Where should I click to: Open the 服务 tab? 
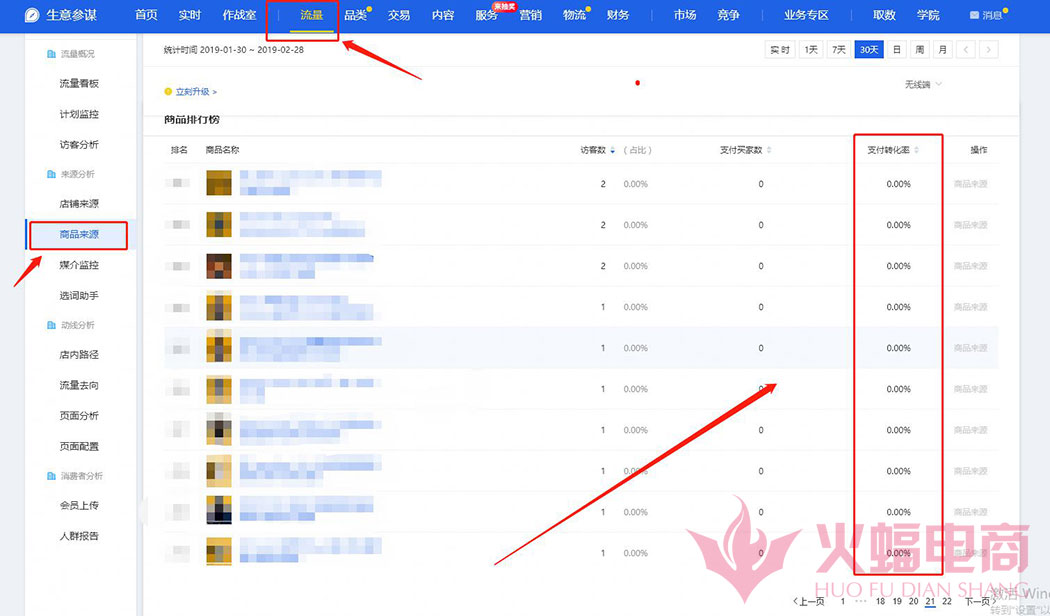click(x=486, y=15)
